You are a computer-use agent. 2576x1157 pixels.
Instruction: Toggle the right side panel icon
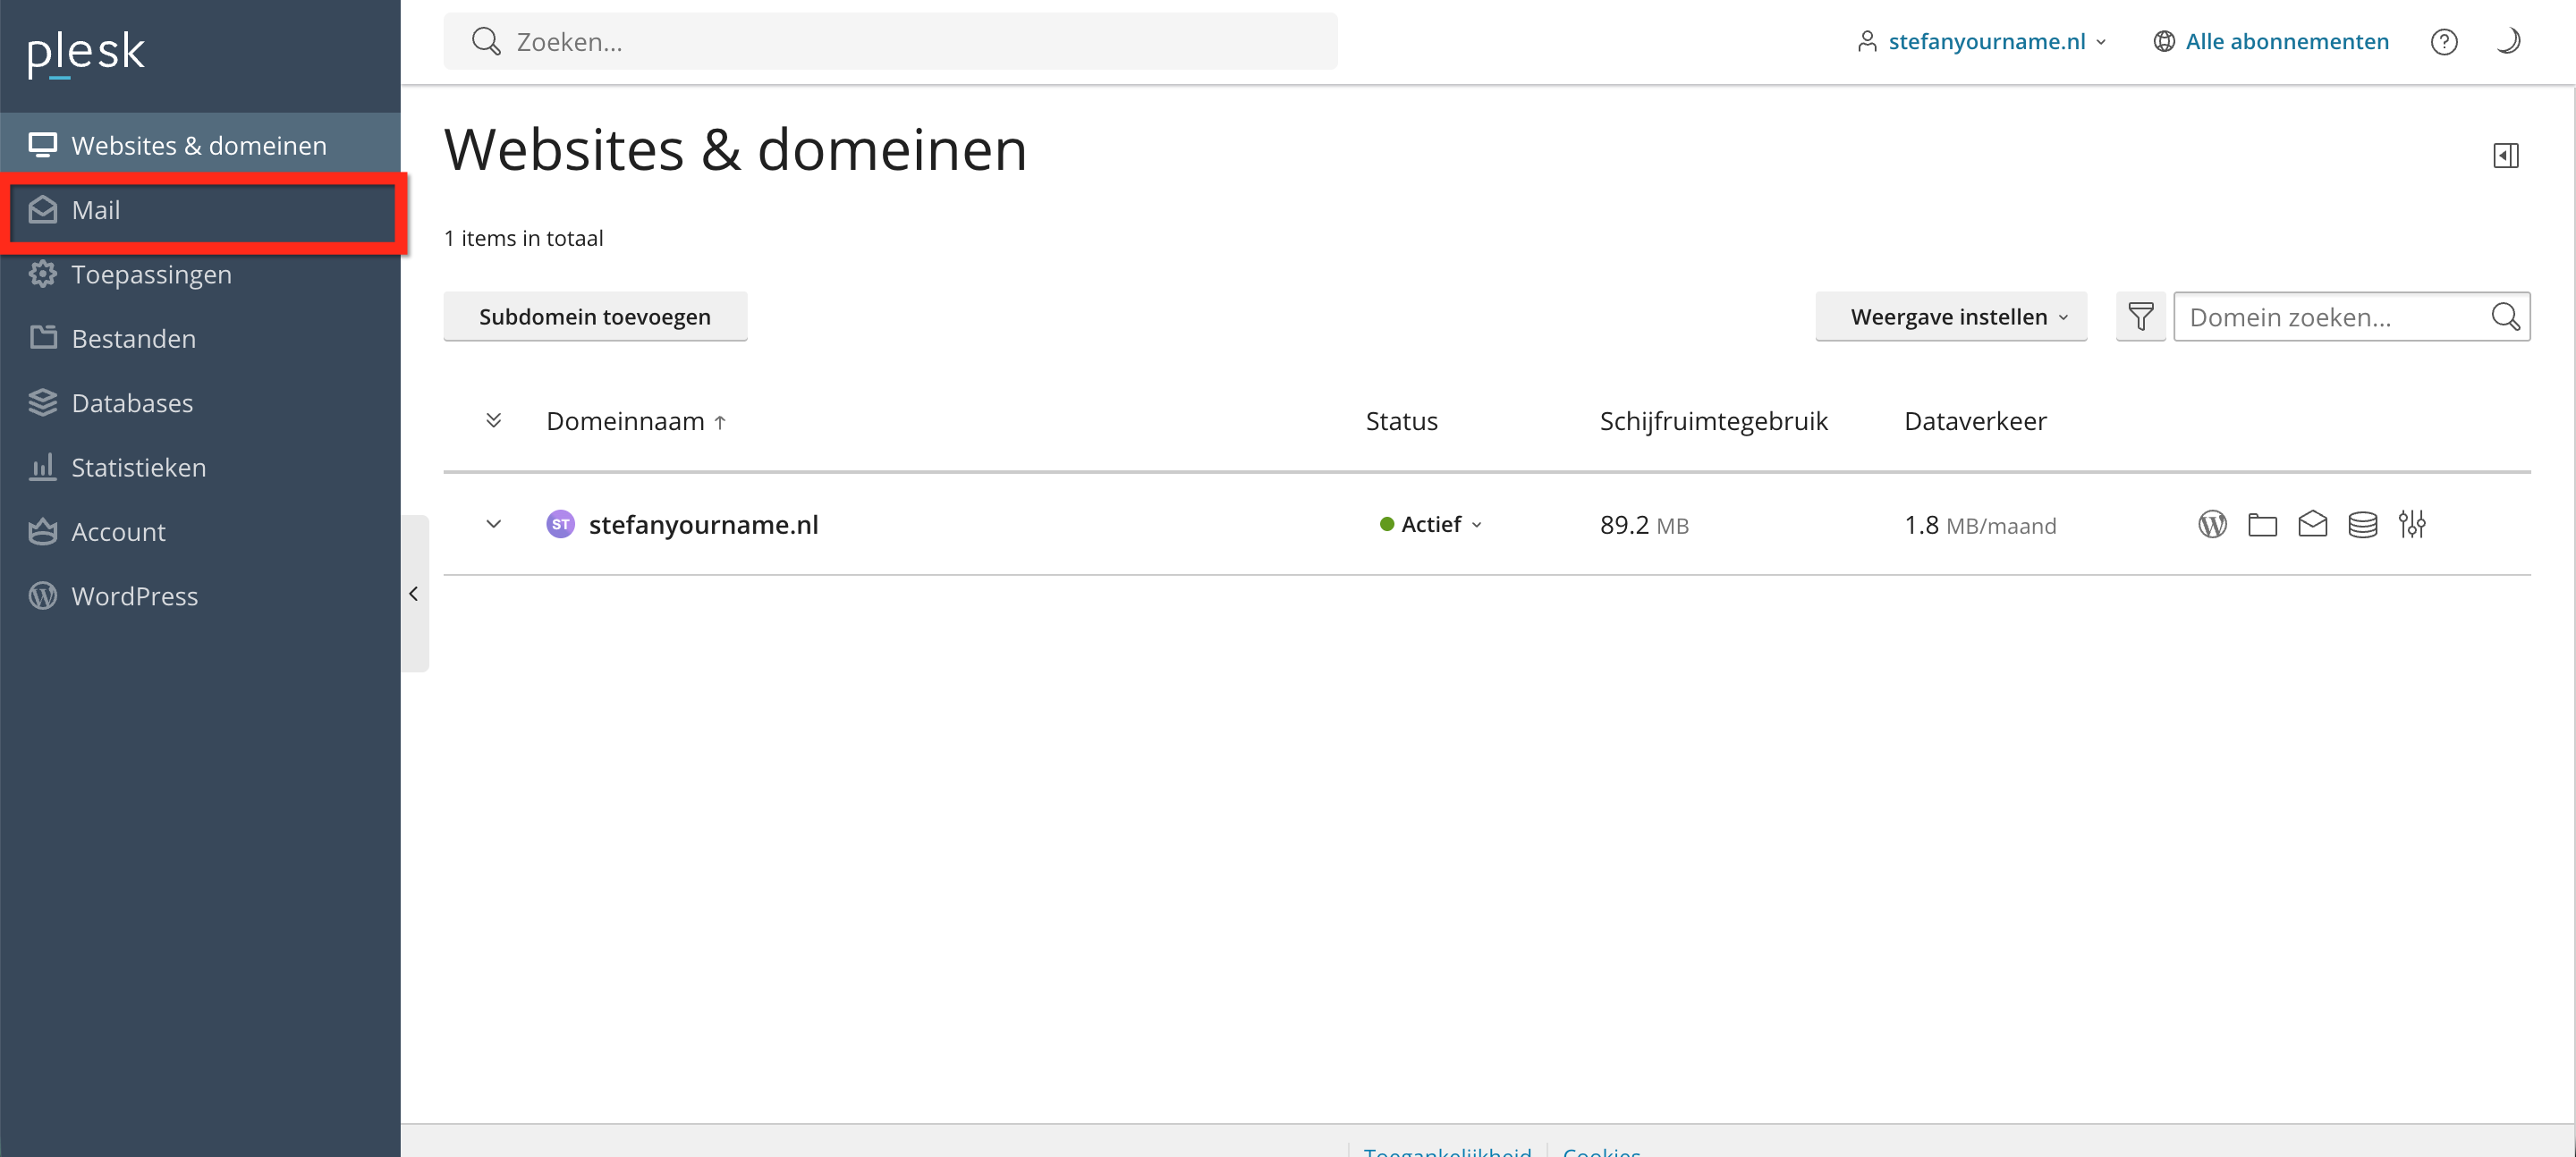tap(2505, 156)
